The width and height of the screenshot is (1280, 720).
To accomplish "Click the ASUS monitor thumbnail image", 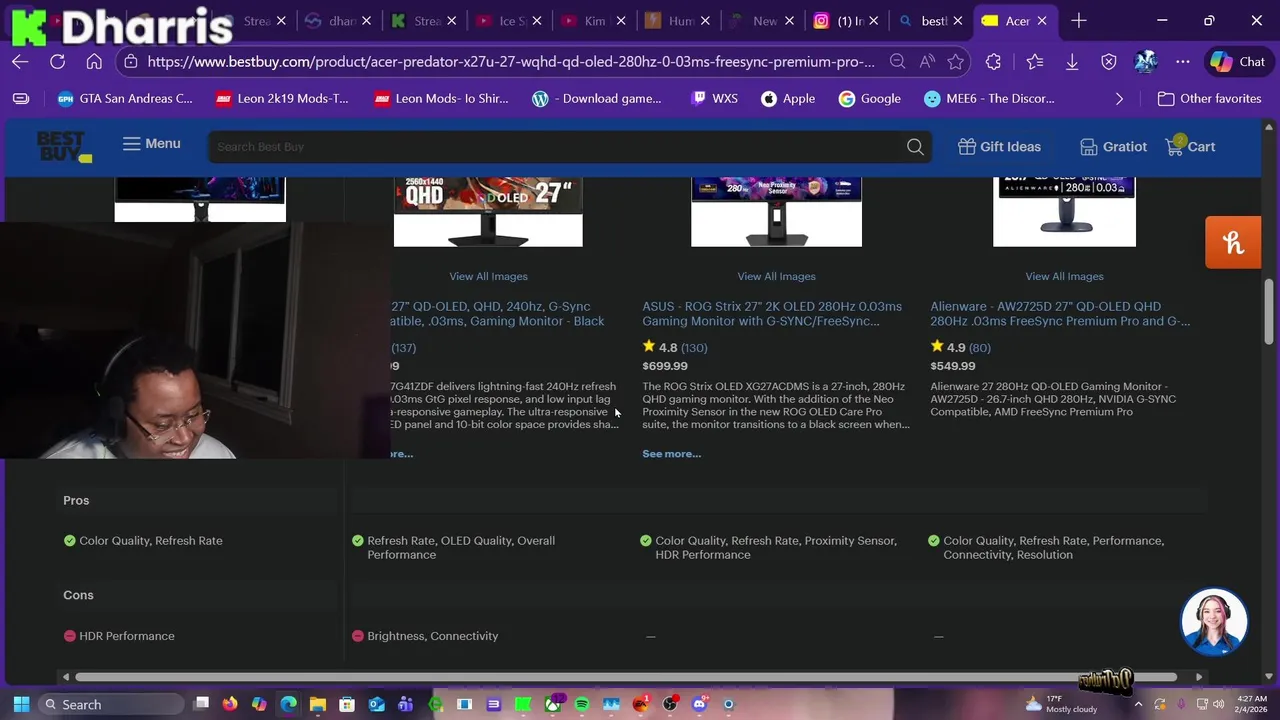I will [x=776, y=211].
